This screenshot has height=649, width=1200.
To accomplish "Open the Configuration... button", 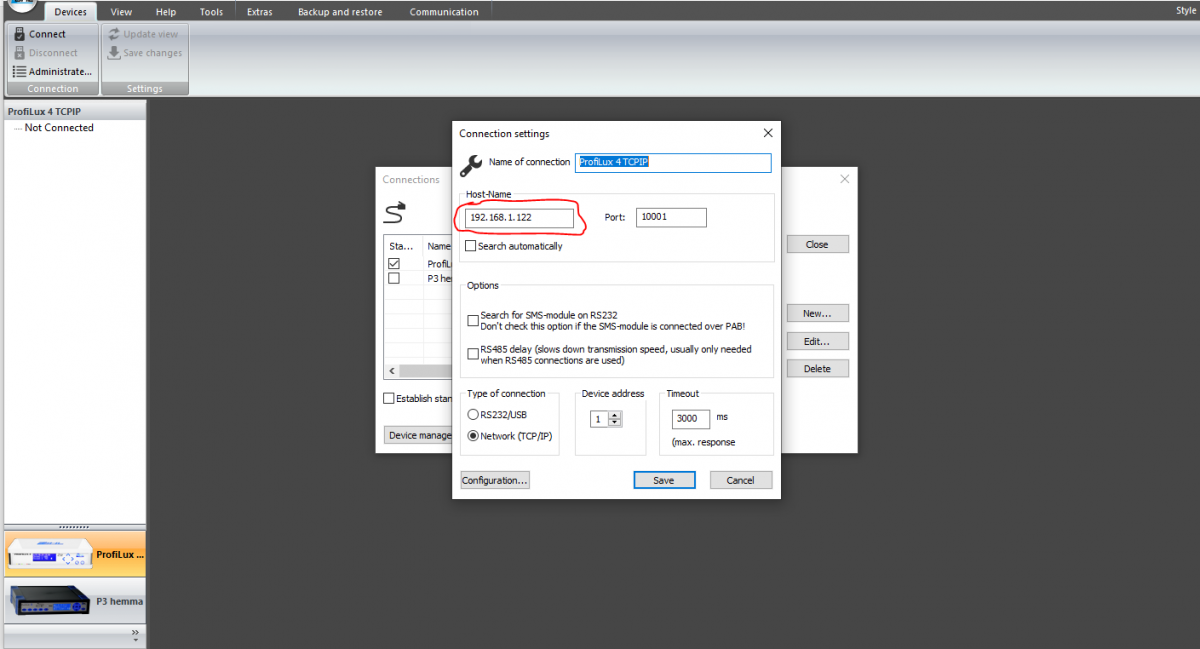I will point(494,480).
